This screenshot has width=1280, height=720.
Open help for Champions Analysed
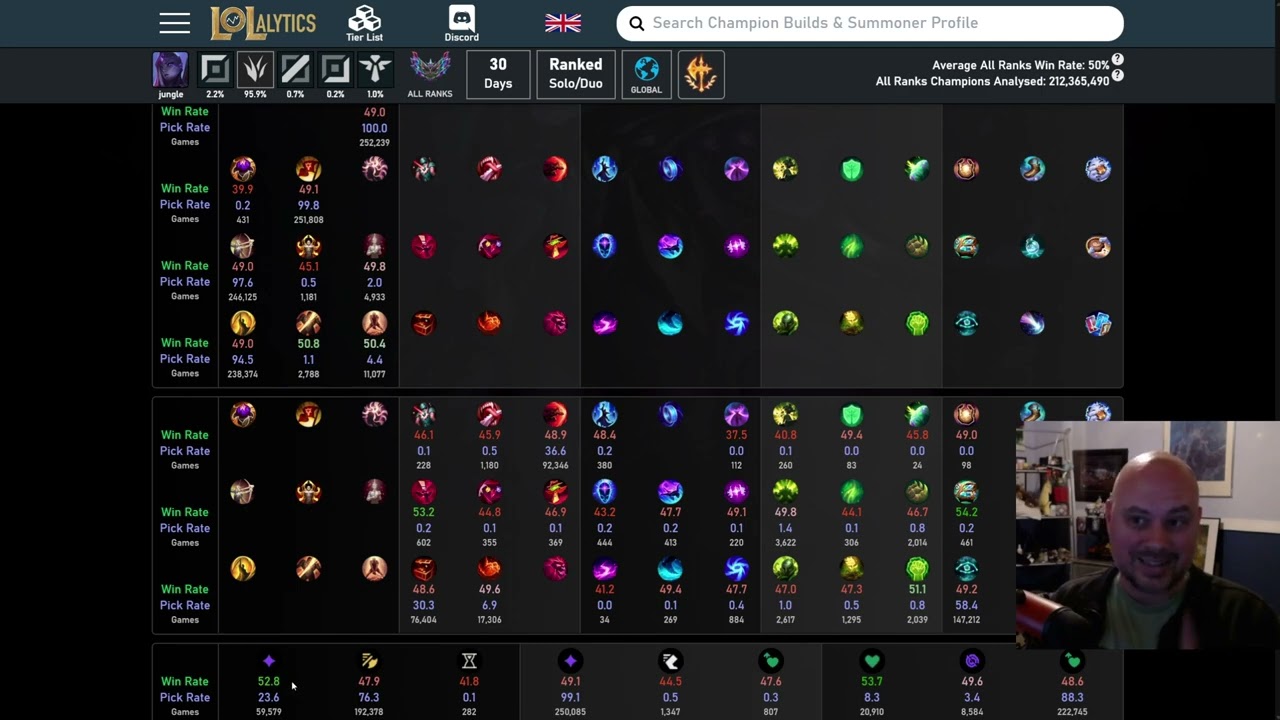point(1118,76)
